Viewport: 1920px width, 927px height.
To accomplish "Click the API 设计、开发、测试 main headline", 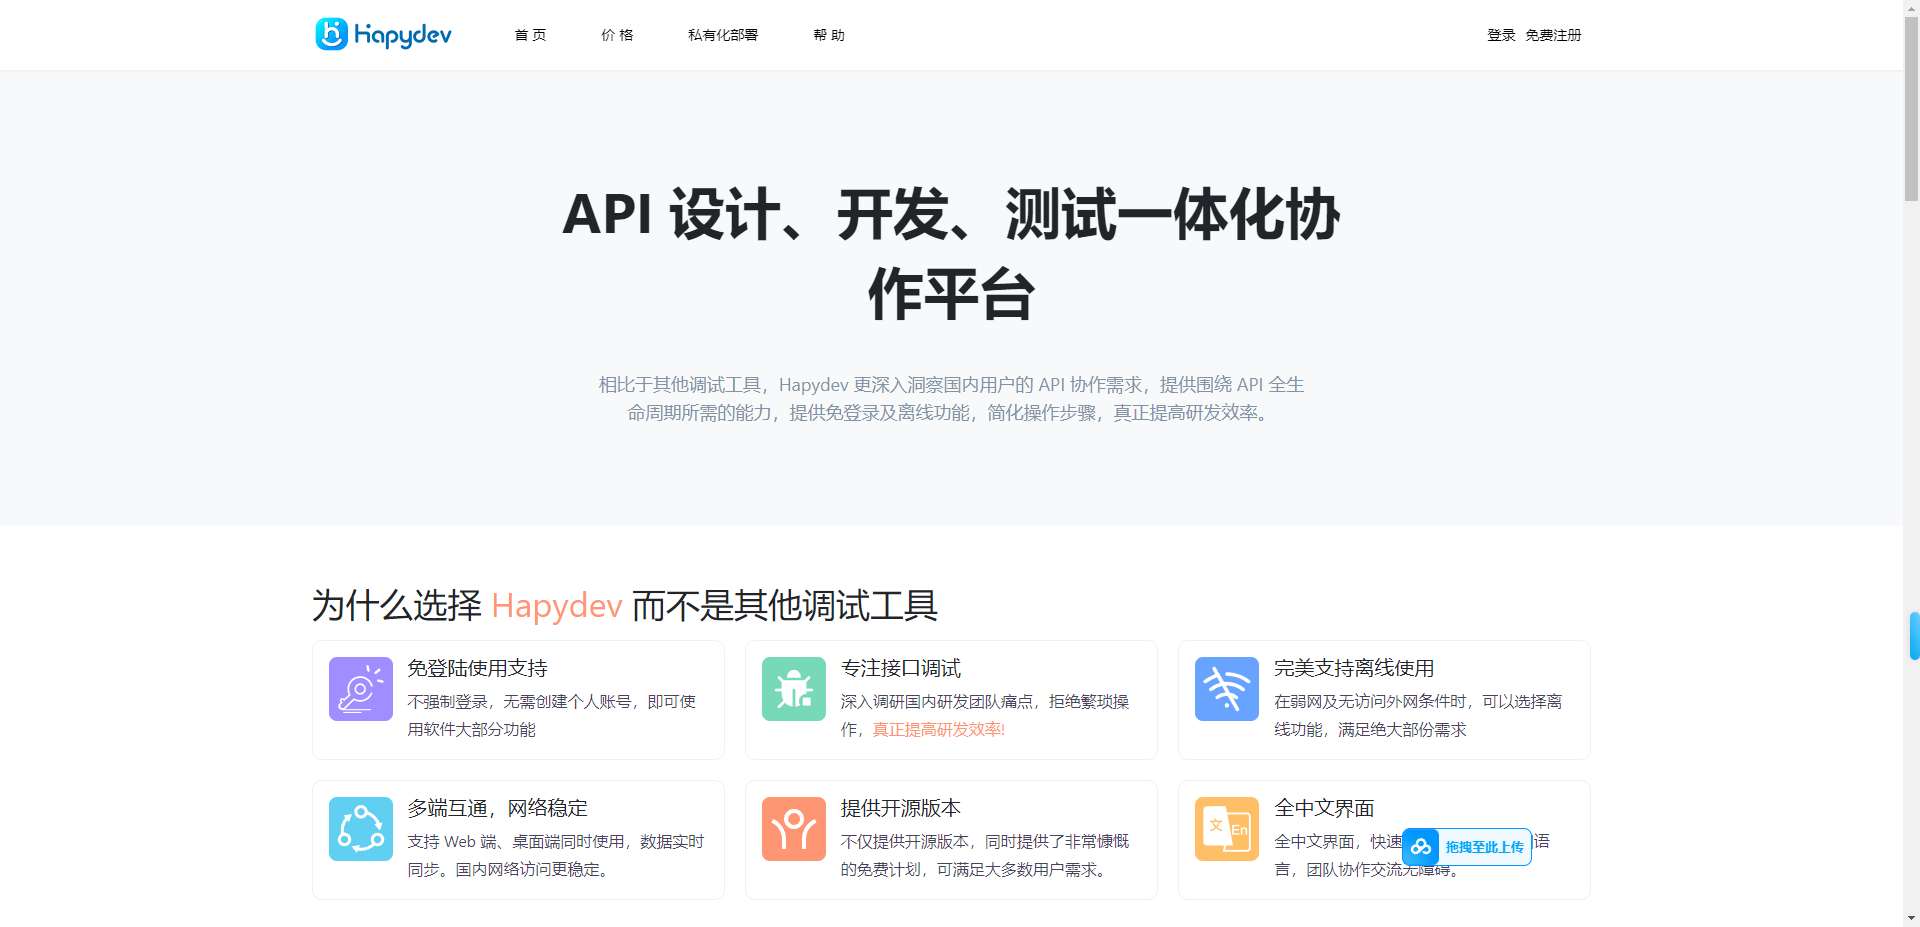I will click(x=951, y=254).
